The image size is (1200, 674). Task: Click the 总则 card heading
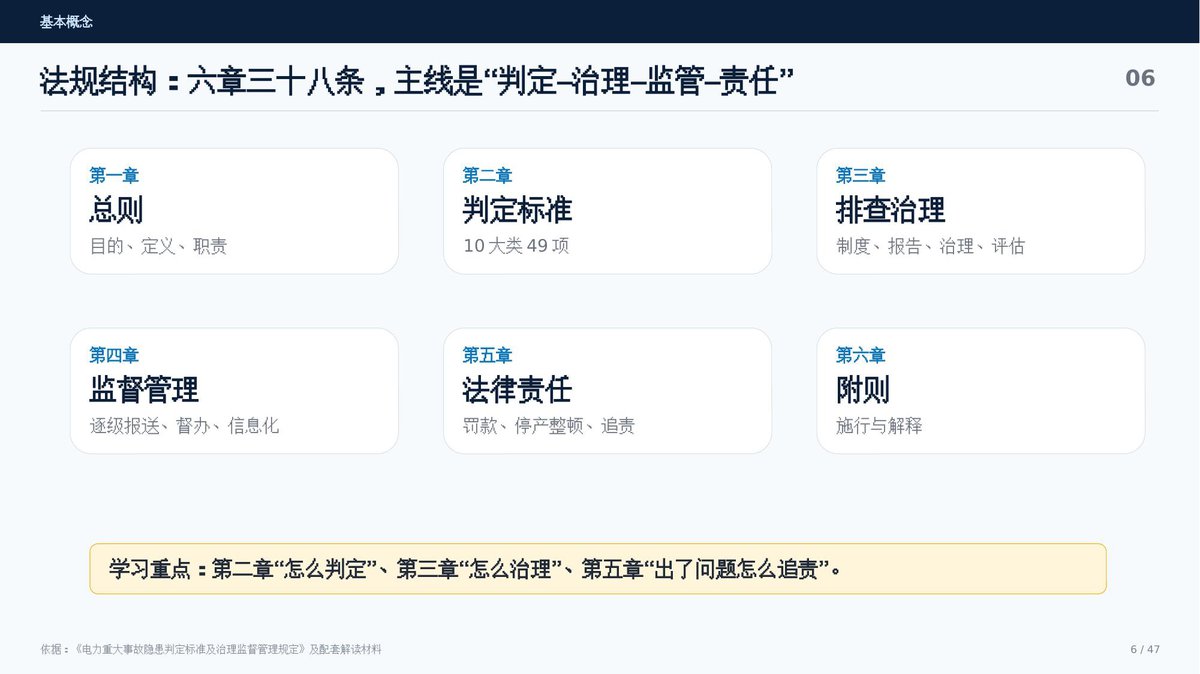pyautogui.click(x=116, y=210)
